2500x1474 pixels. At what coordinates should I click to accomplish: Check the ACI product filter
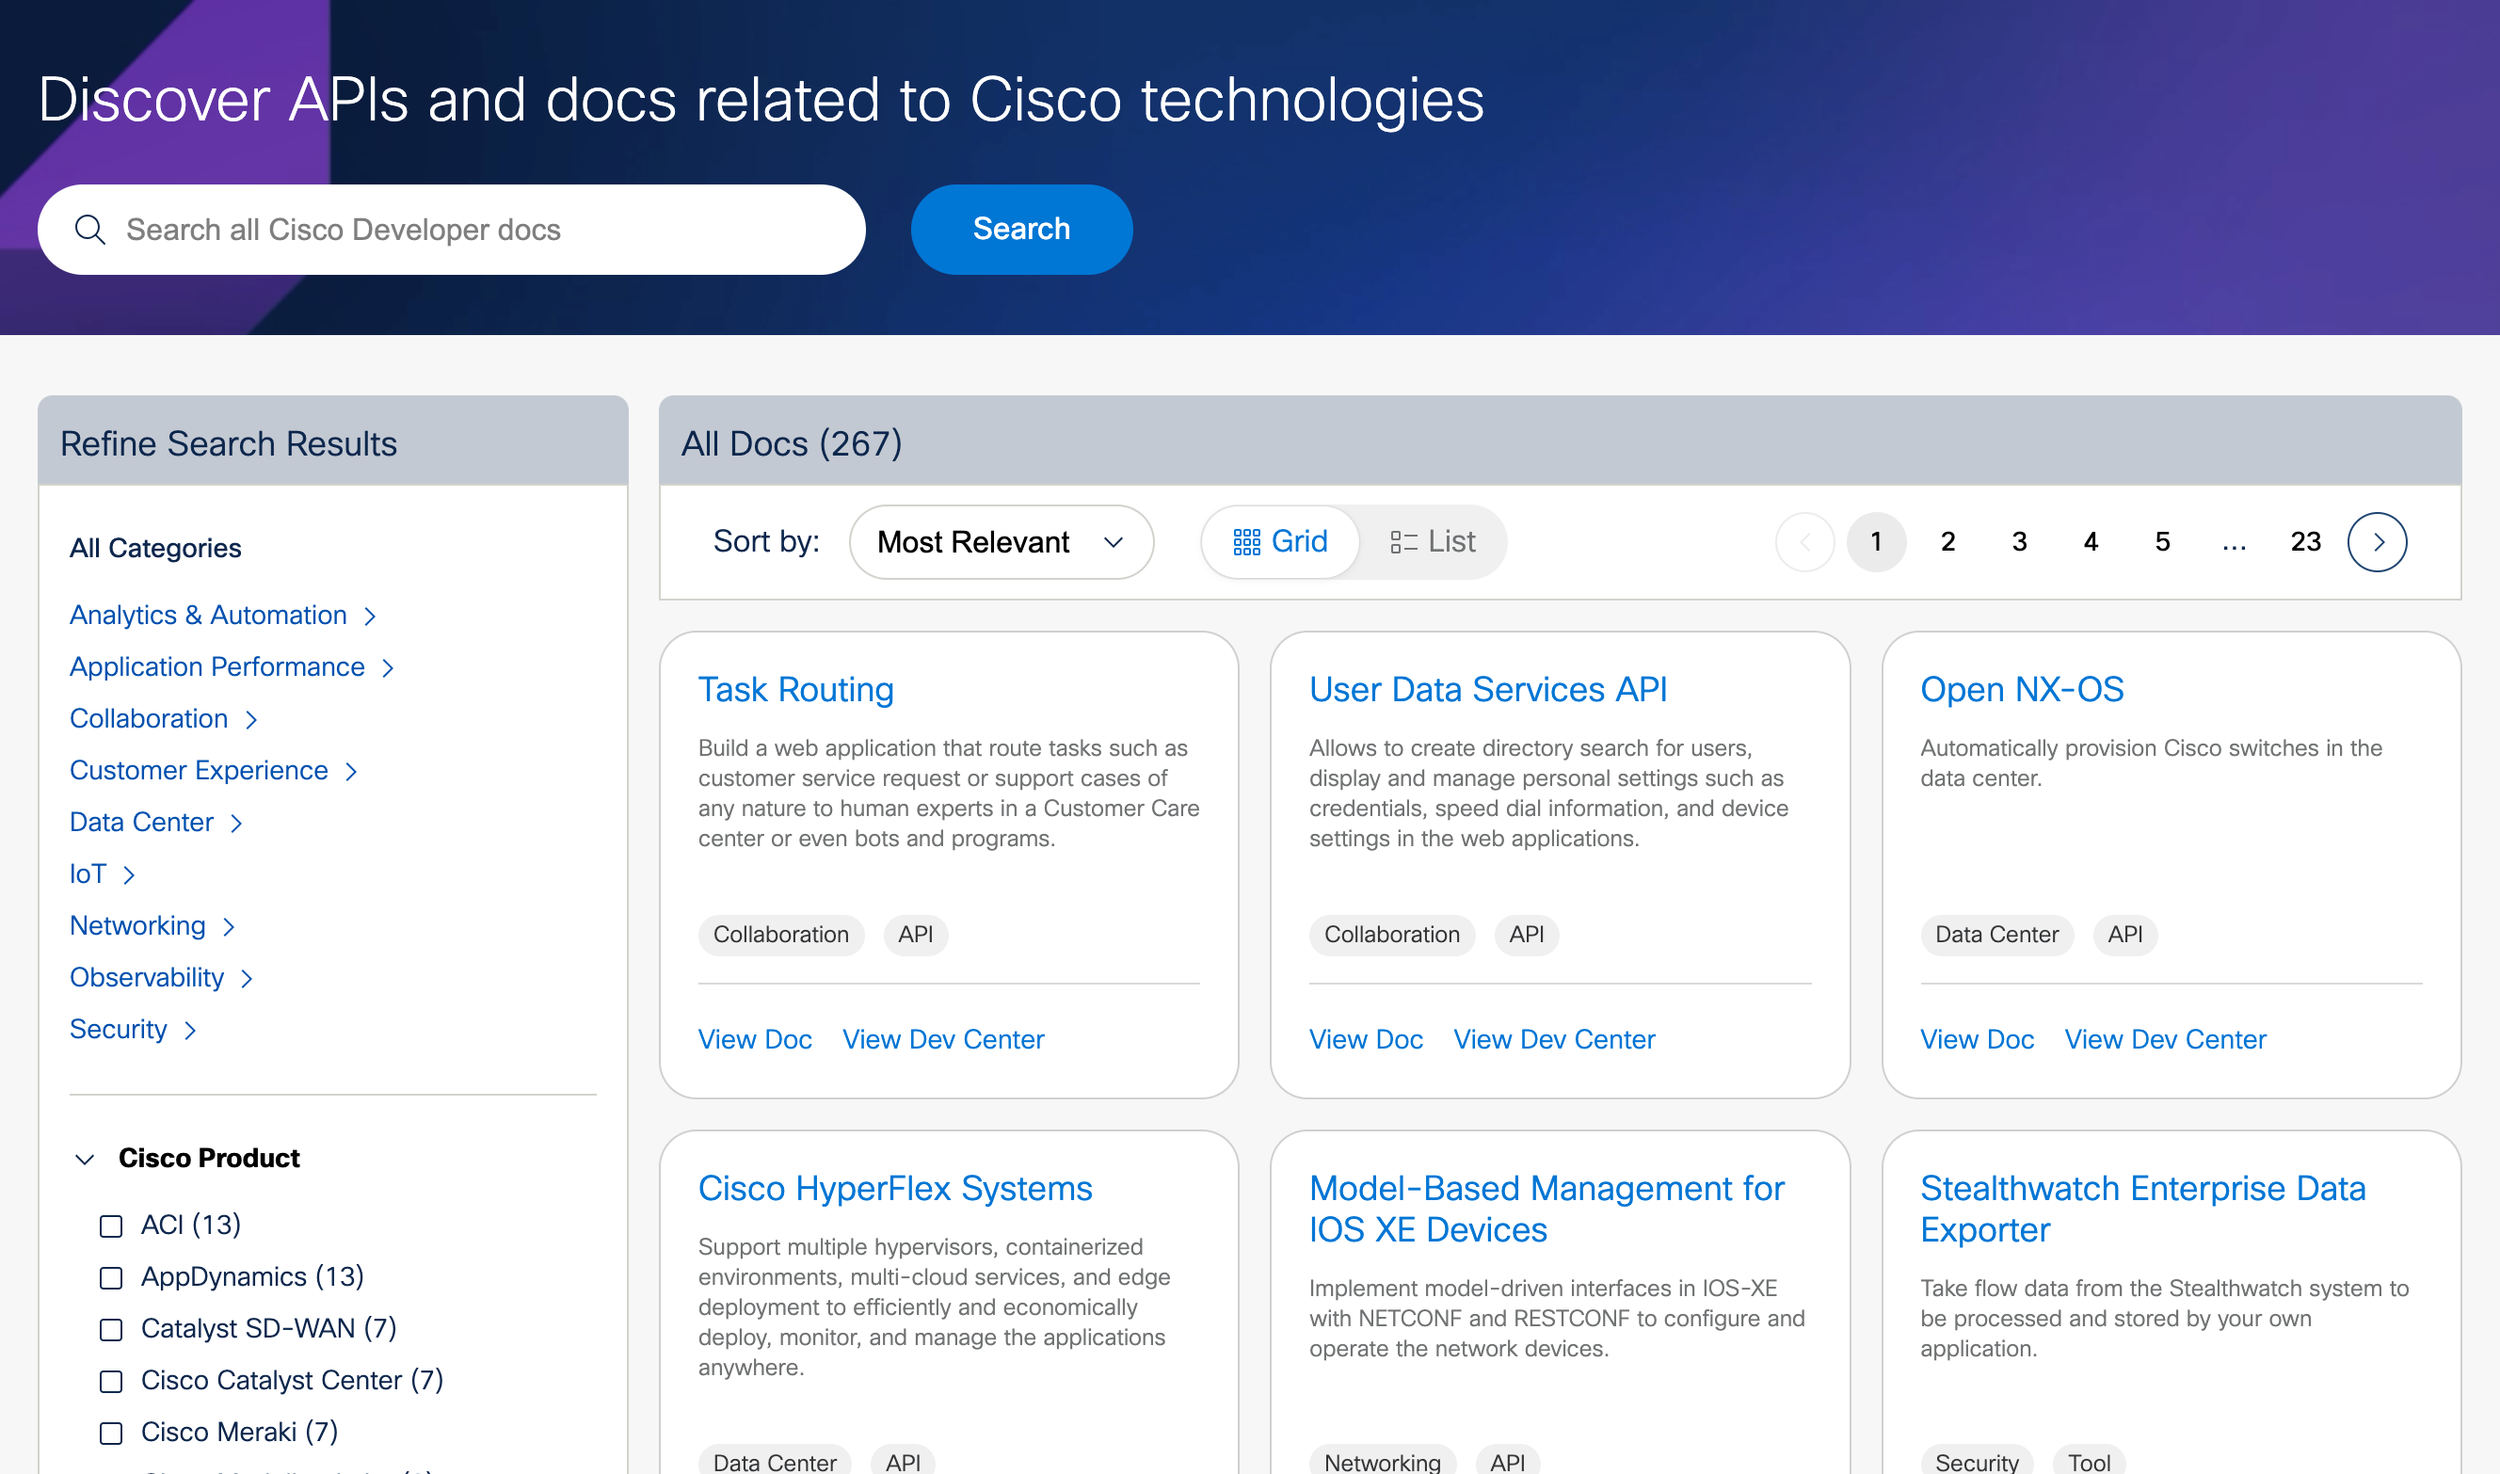111,1226
